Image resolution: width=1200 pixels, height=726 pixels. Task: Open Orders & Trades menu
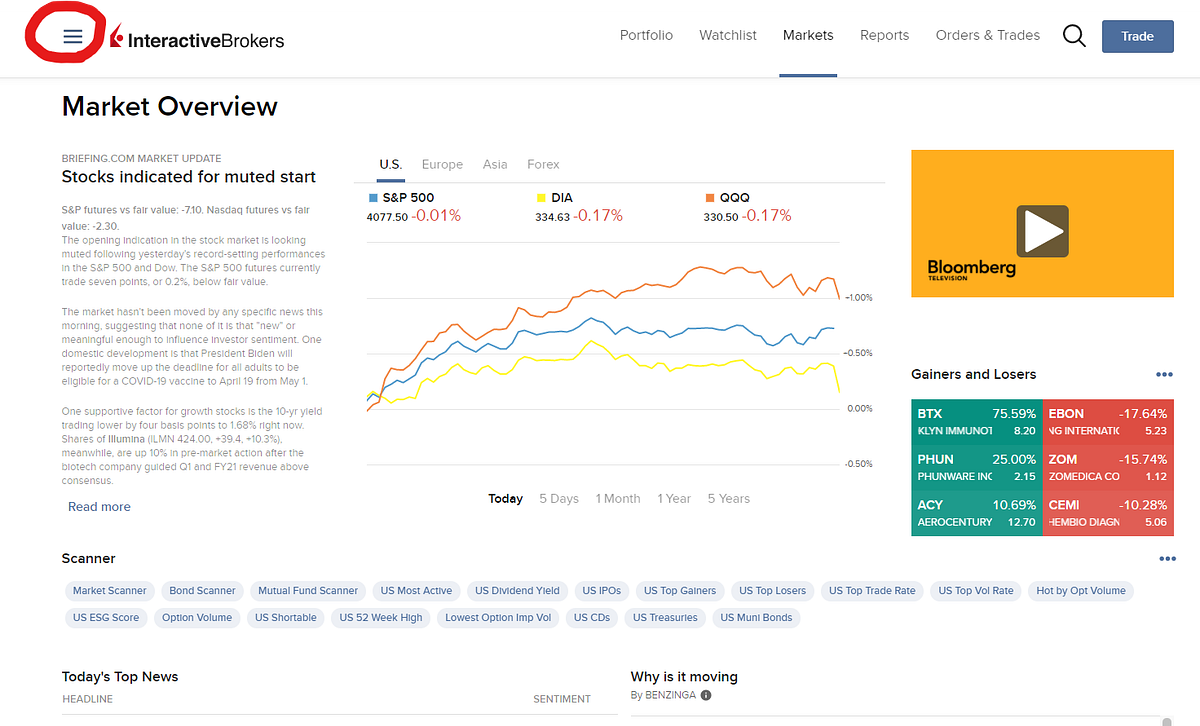coord(988,35)
